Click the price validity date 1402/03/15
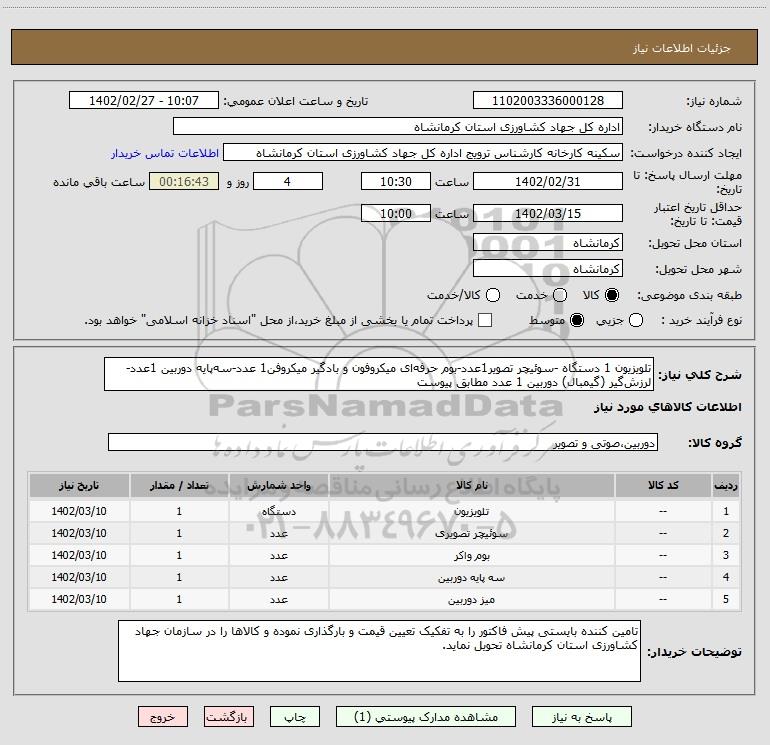This screenshot has height=745, width=770. coord(548,213)
